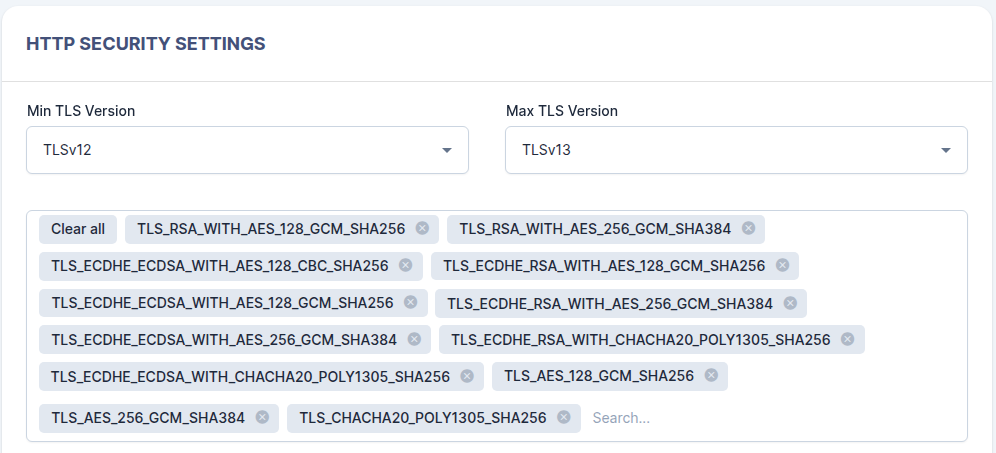
Task: Click the Min TLS Version label
Action: point(81,111)
